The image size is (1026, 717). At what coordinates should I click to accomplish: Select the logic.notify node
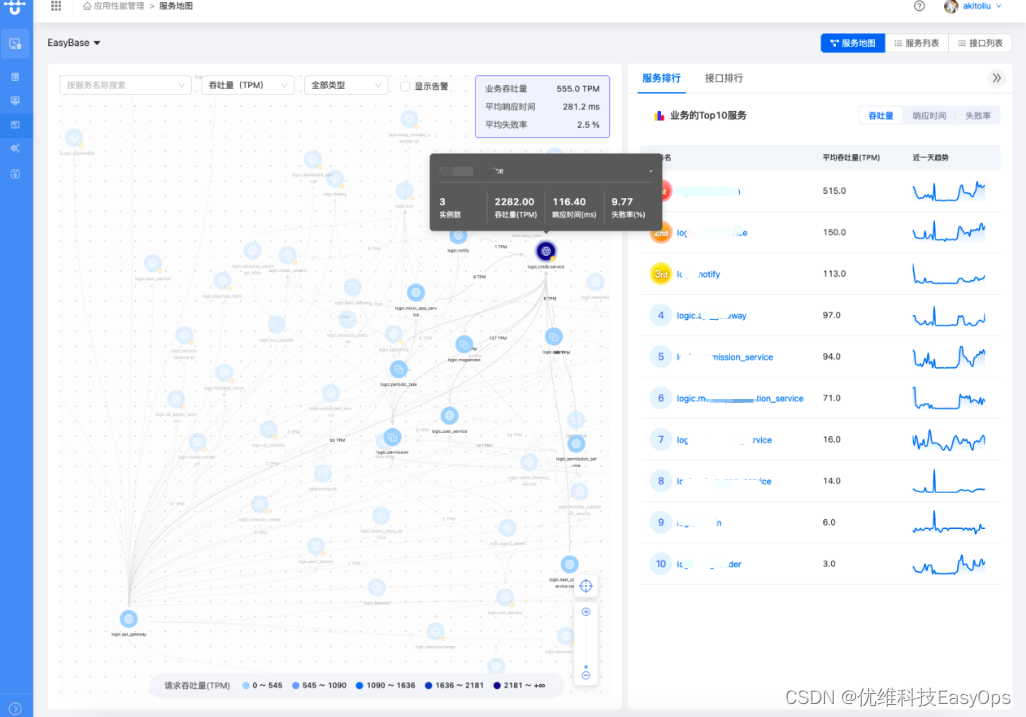(x=458, y=236)
